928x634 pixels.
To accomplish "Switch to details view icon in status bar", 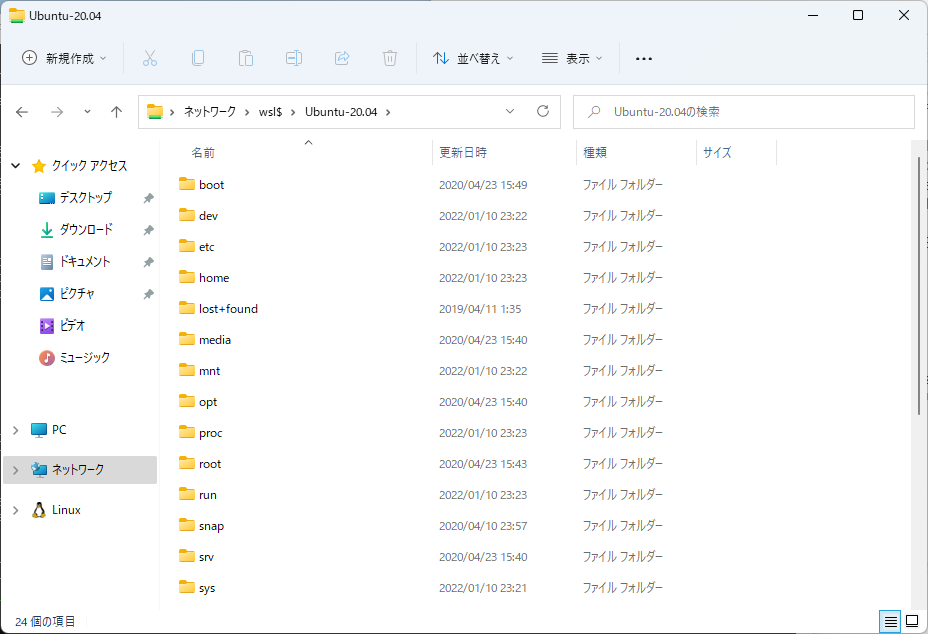I will coord(890,622).
